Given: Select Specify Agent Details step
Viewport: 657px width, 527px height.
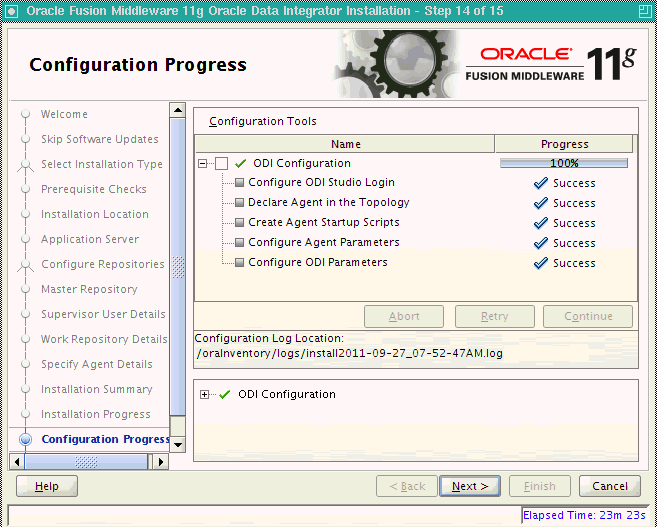Looking at the screenshot, I should 97,364.
